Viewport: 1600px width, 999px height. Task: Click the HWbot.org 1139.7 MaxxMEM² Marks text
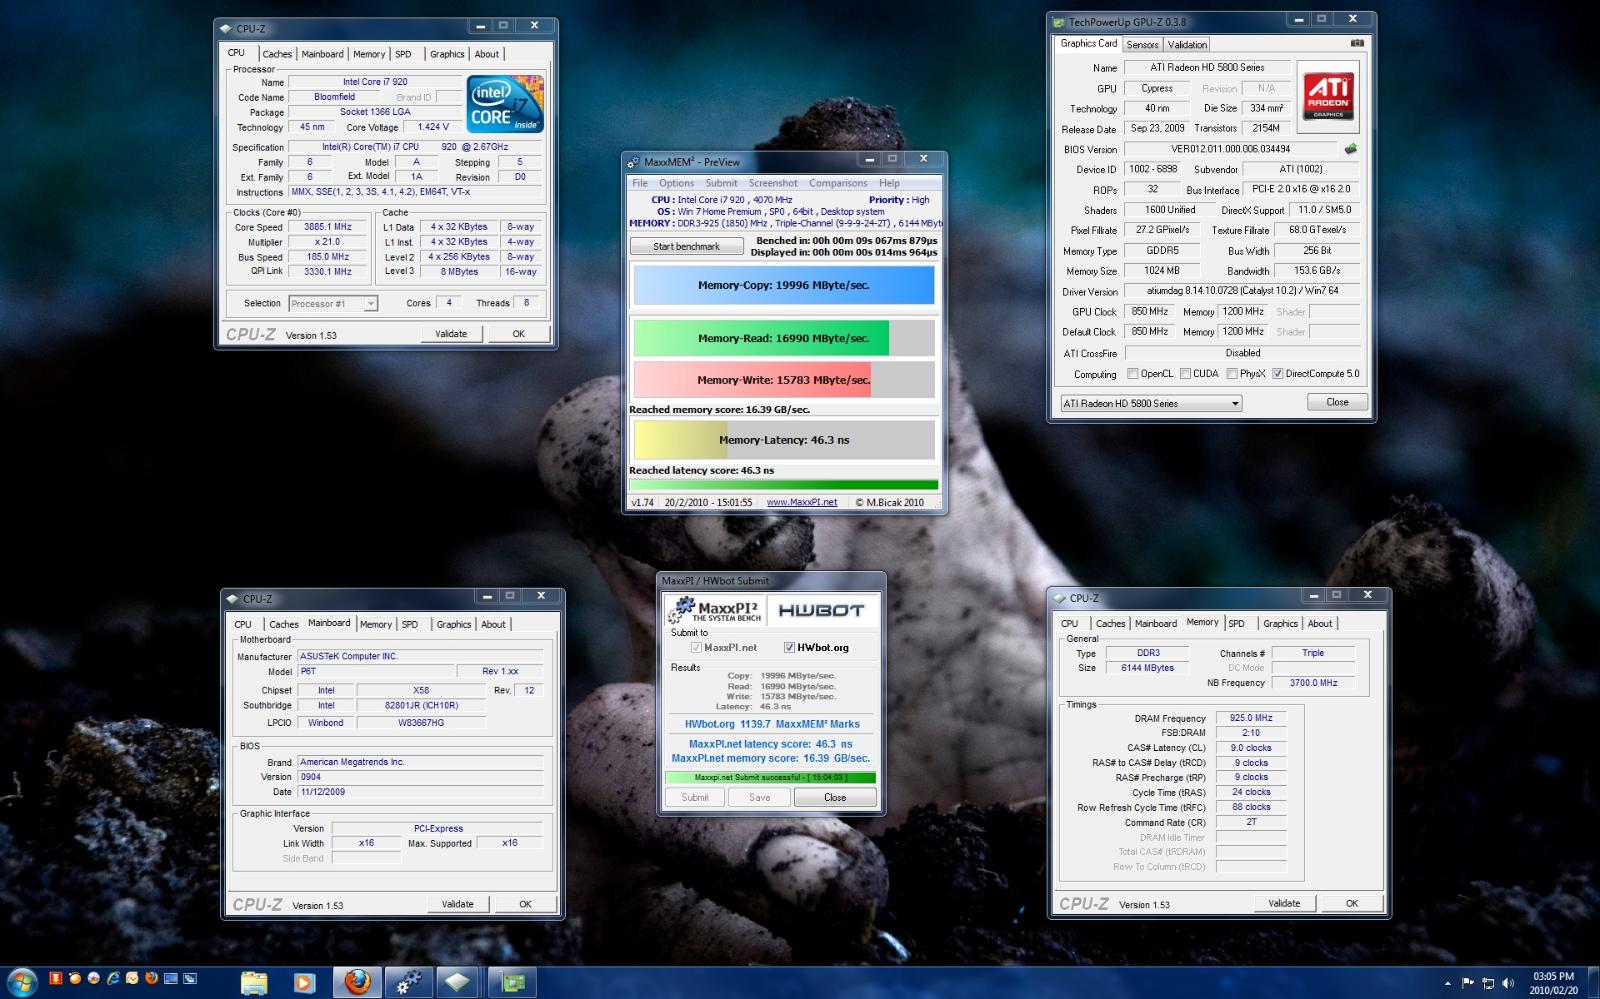point(772,724)
